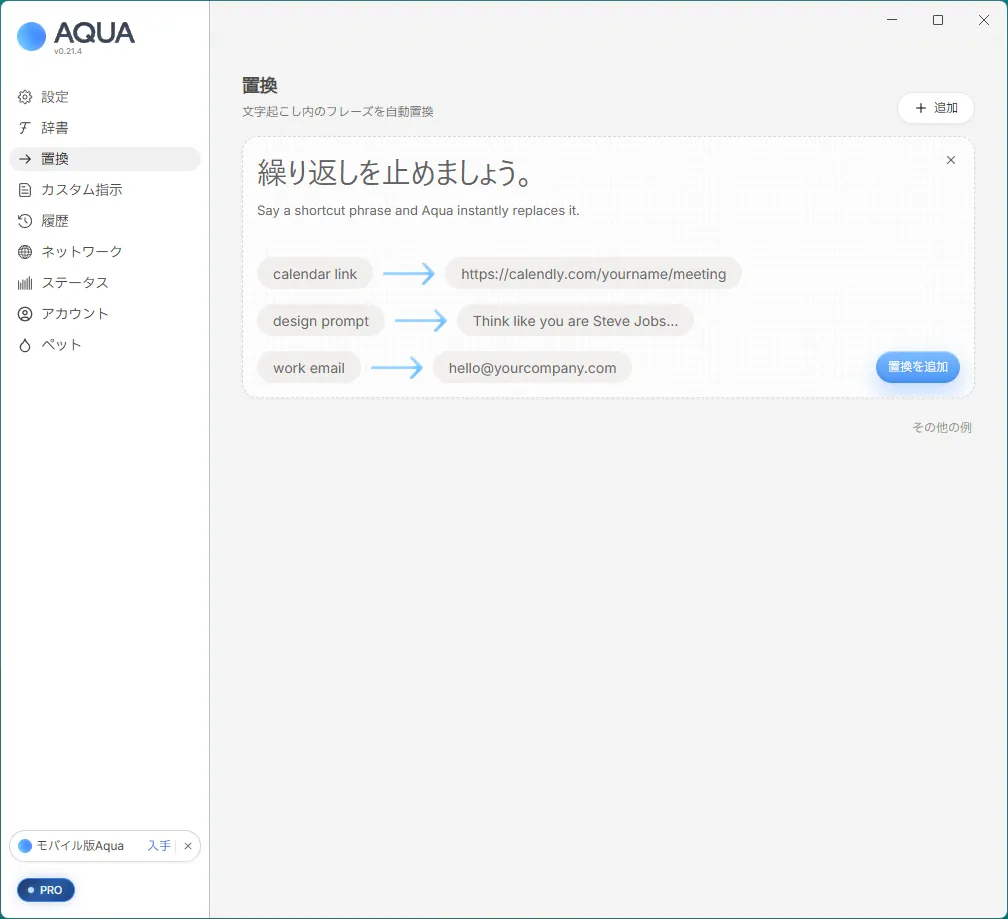Select the 置換 arrow icon in the sidebar
The width and height of the screenshot is (1008, 919).
tap(24, 159)
